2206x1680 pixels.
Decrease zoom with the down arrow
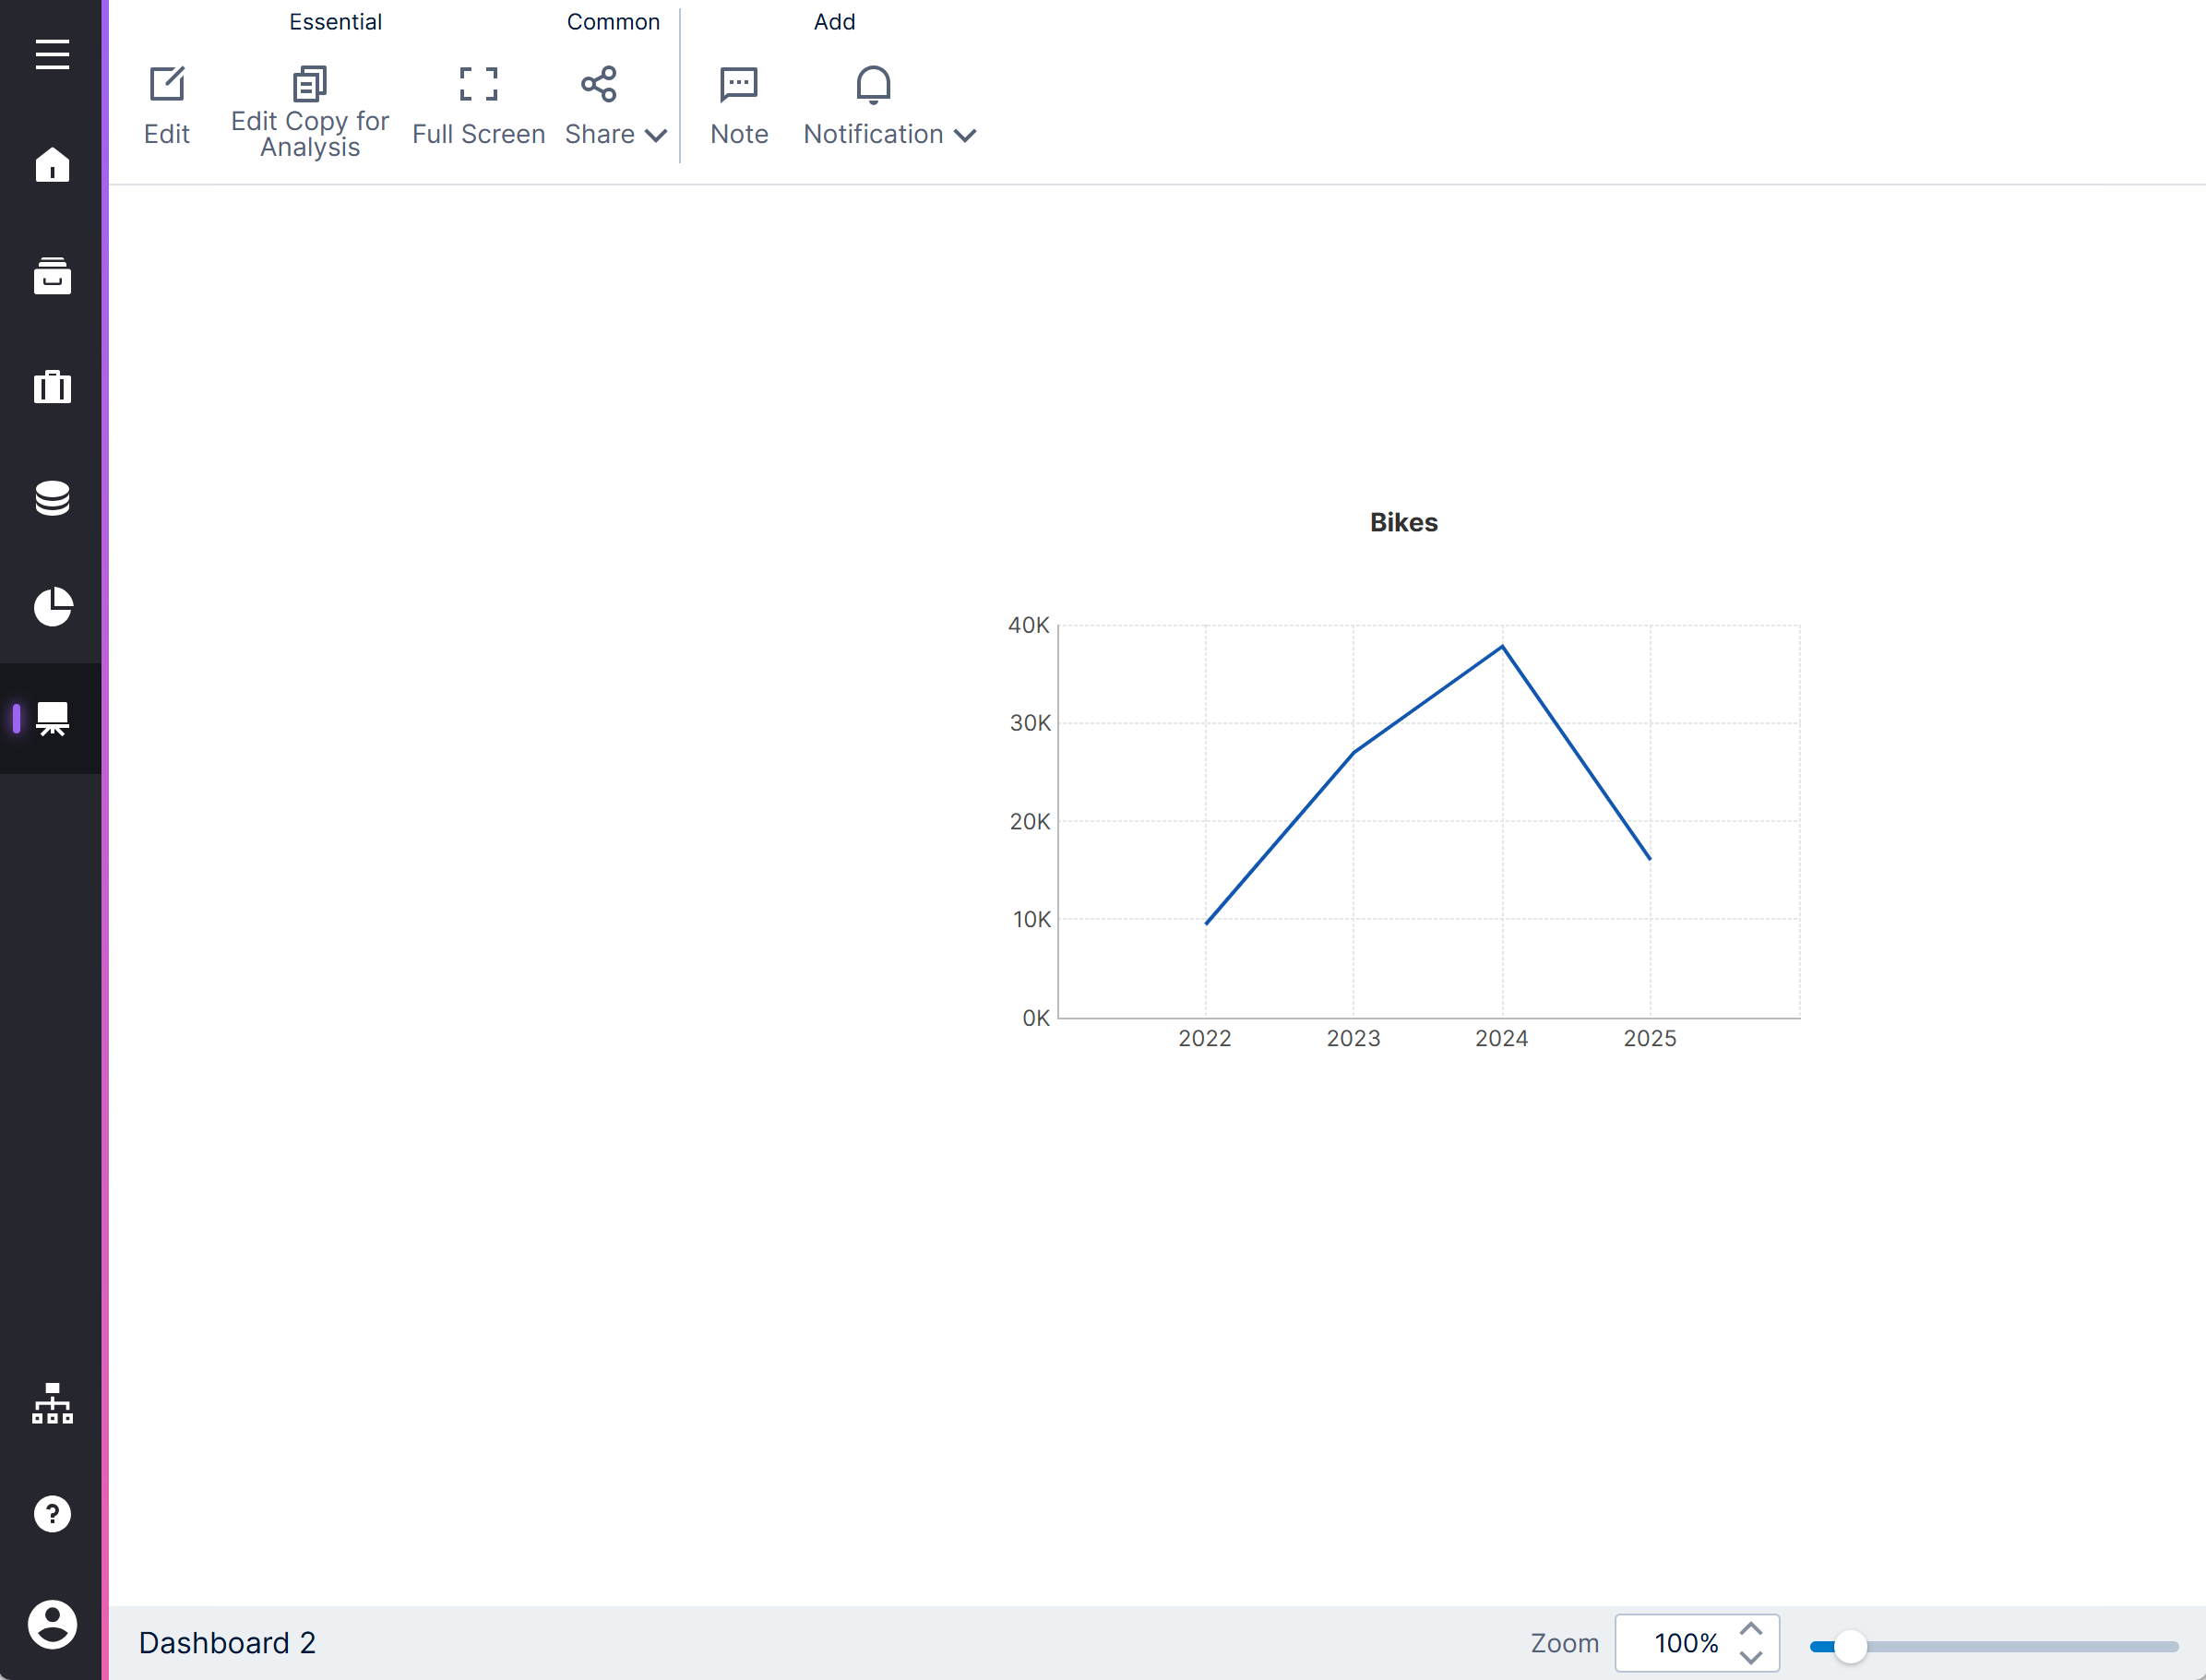[1751, 1657]
